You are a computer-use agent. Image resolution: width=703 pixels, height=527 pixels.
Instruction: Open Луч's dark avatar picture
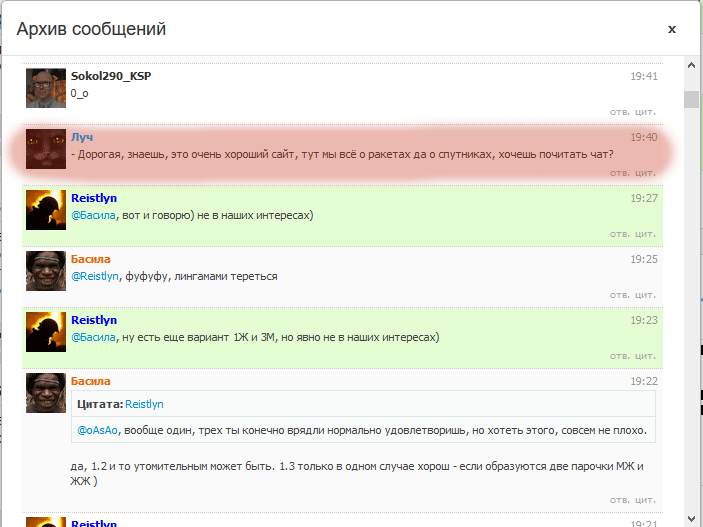point(46,149)
